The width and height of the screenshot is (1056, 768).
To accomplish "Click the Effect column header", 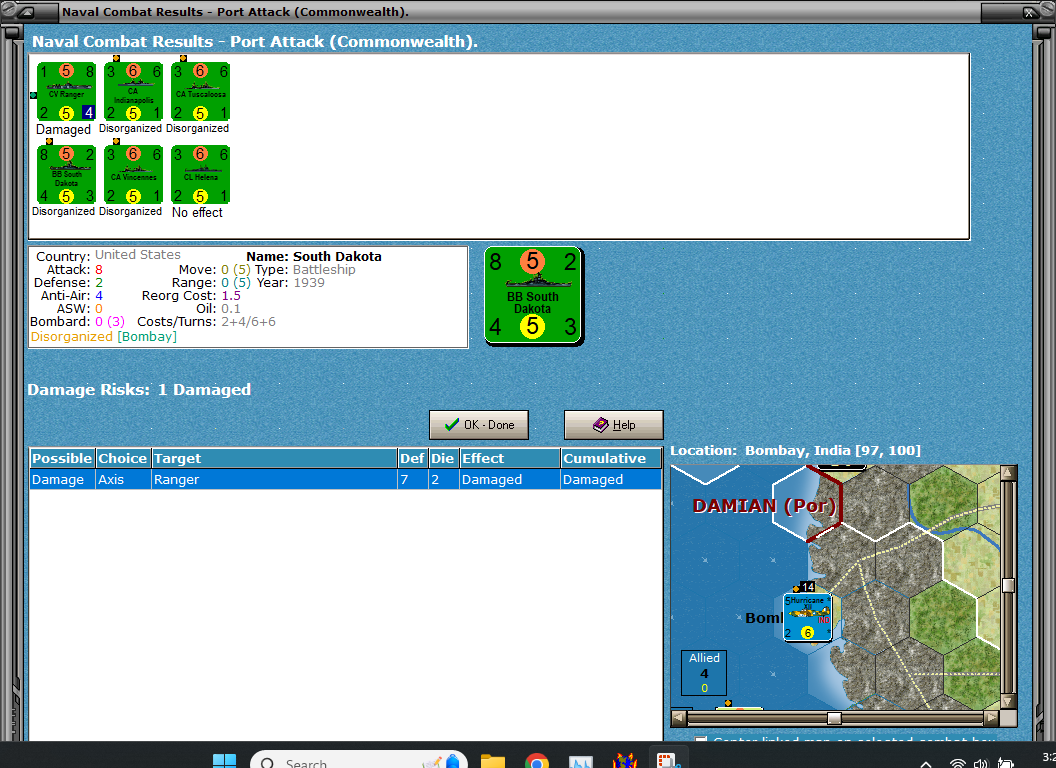I will 510,458.
